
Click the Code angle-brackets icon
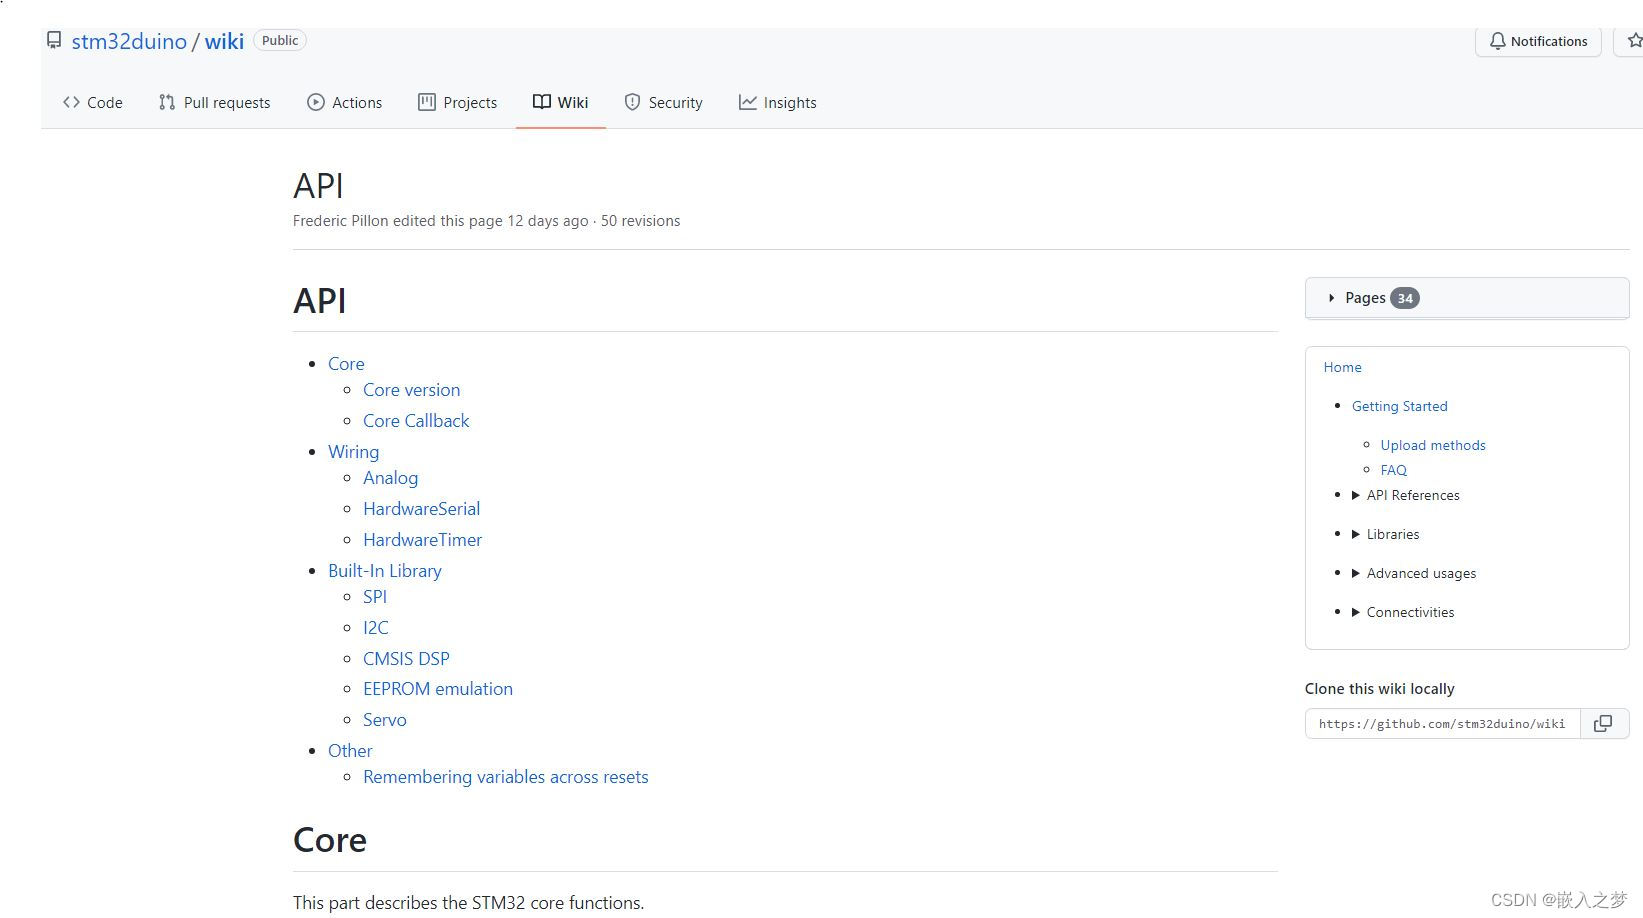point(71,102)
